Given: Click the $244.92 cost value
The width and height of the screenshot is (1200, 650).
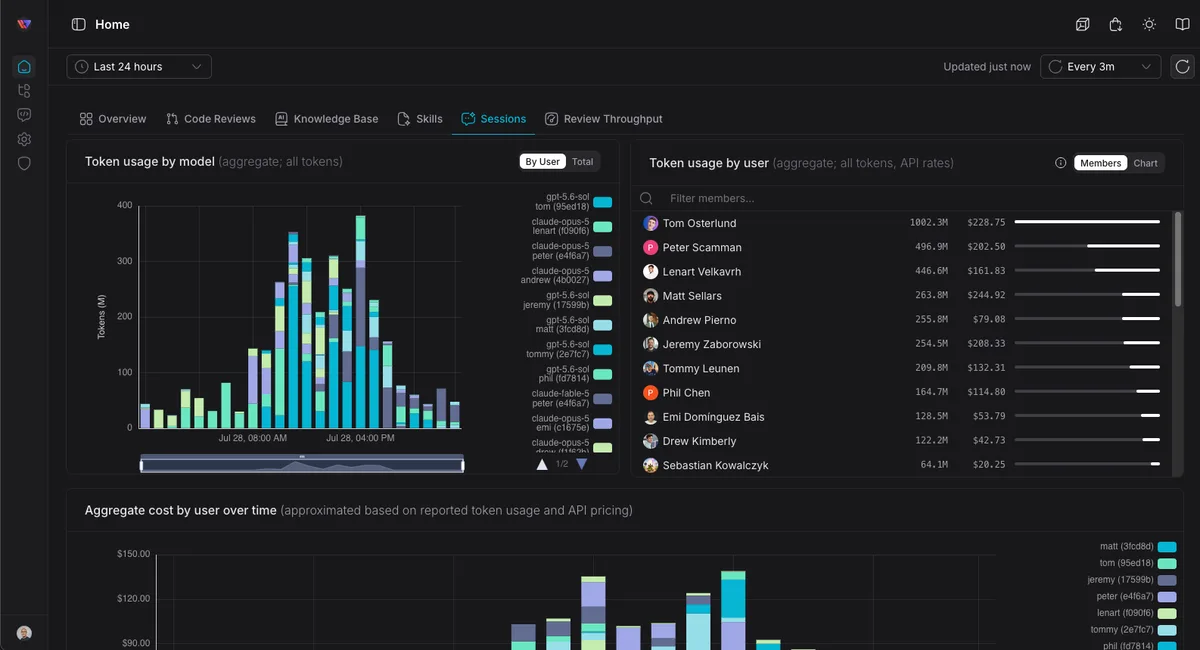Looking at the screenshot, I should (986, 296).
